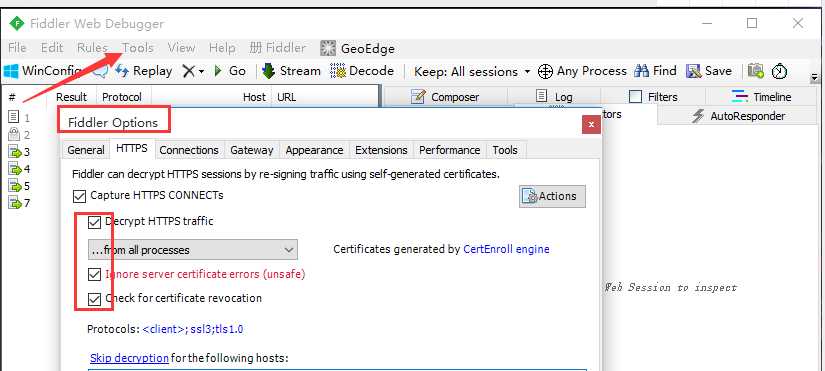The width and height of the screenshot is (825, 371).
Task: Open the Tools menu
Action: pos(138,48)
